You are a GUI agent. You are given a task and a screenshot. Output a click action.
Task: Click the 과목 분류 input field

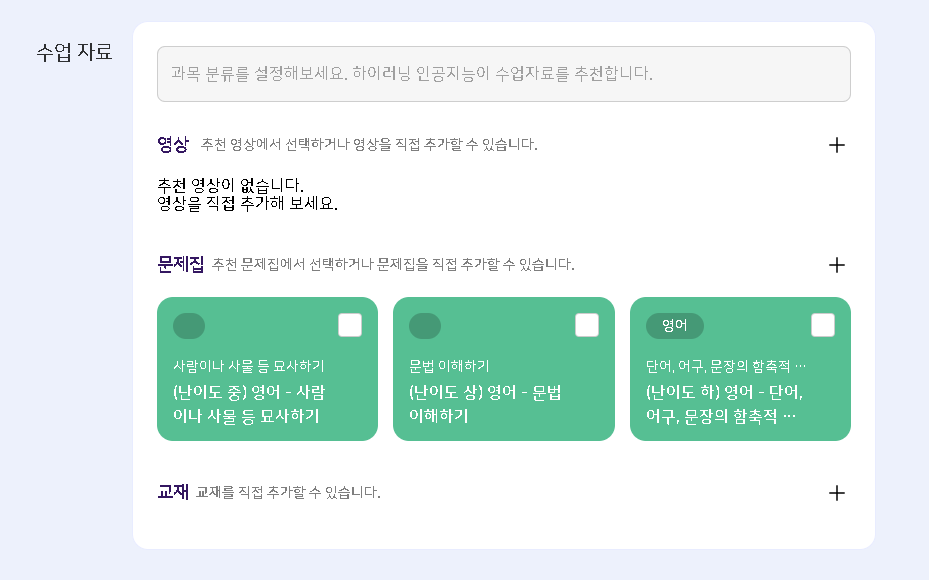[504, 74]
